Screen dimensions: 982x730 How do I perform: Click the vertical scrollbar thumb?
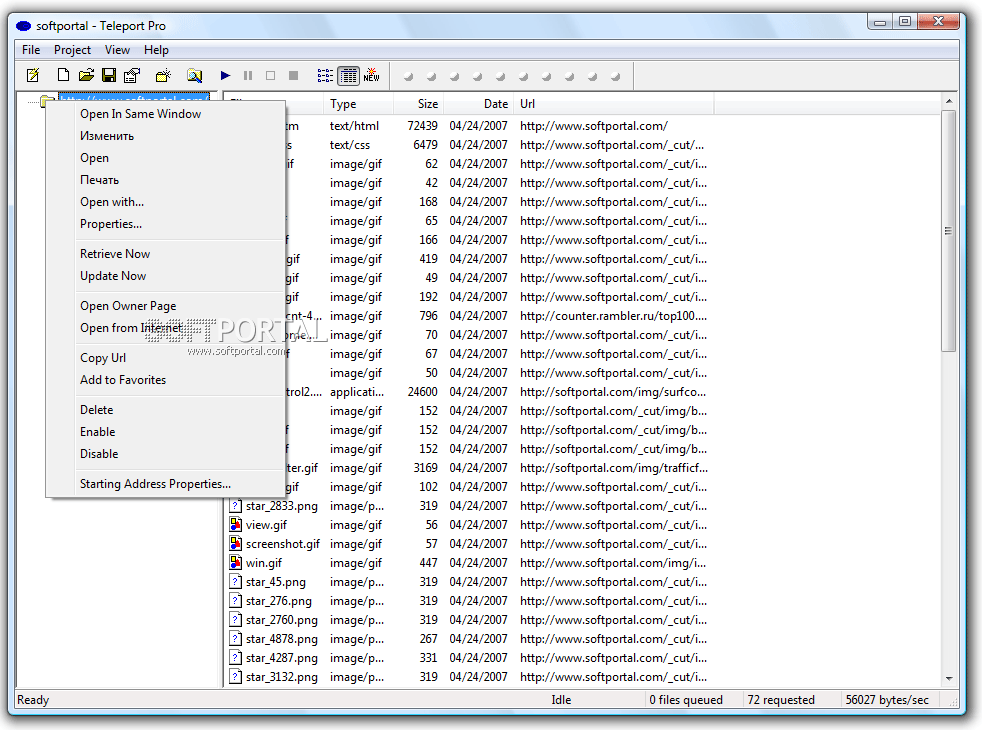pos(949,231)
